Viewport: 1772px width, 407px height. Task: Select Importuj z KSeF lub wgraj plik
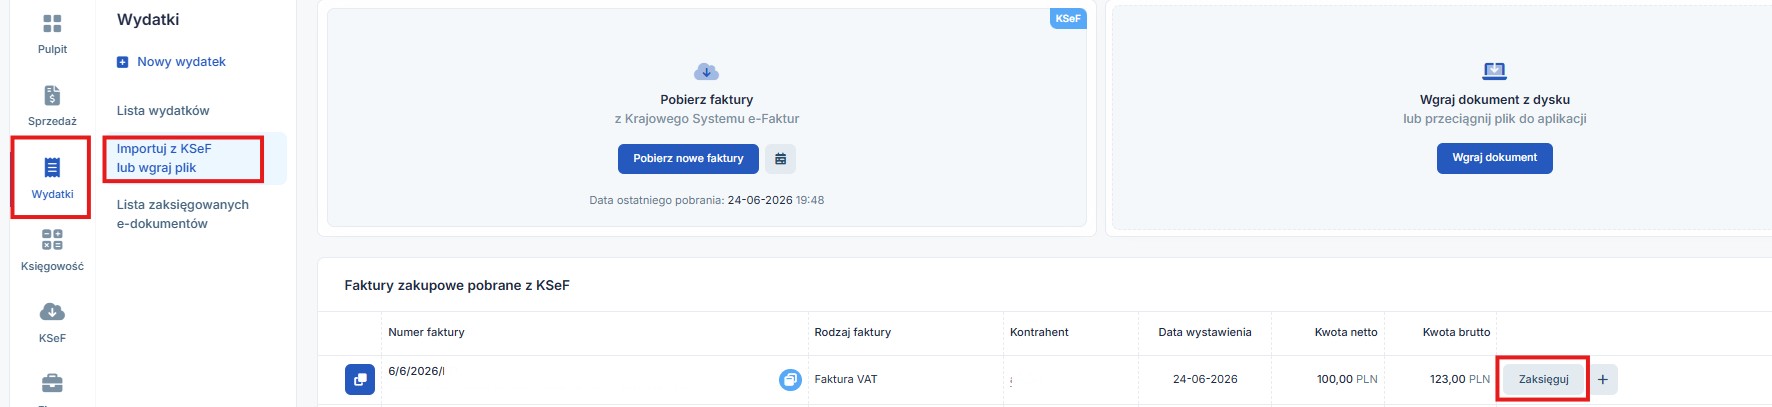coord(164,158)
